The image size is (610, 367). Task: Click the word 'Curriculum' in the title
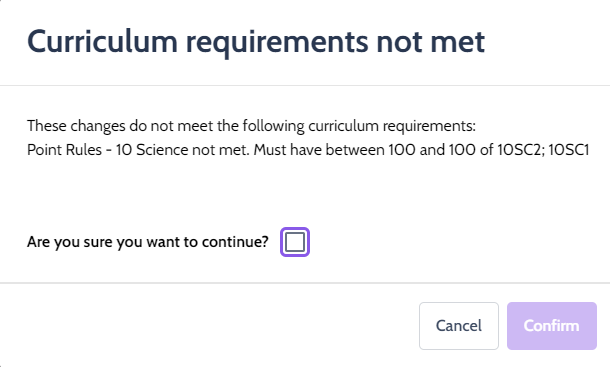pos(102,42)
